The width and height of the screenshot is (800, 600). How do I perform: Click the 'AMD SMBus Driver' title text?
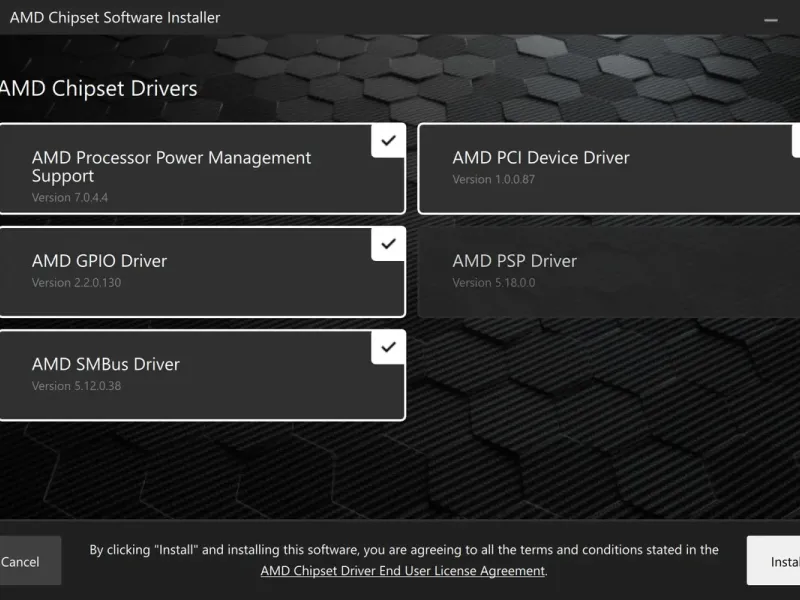point(106,364)
